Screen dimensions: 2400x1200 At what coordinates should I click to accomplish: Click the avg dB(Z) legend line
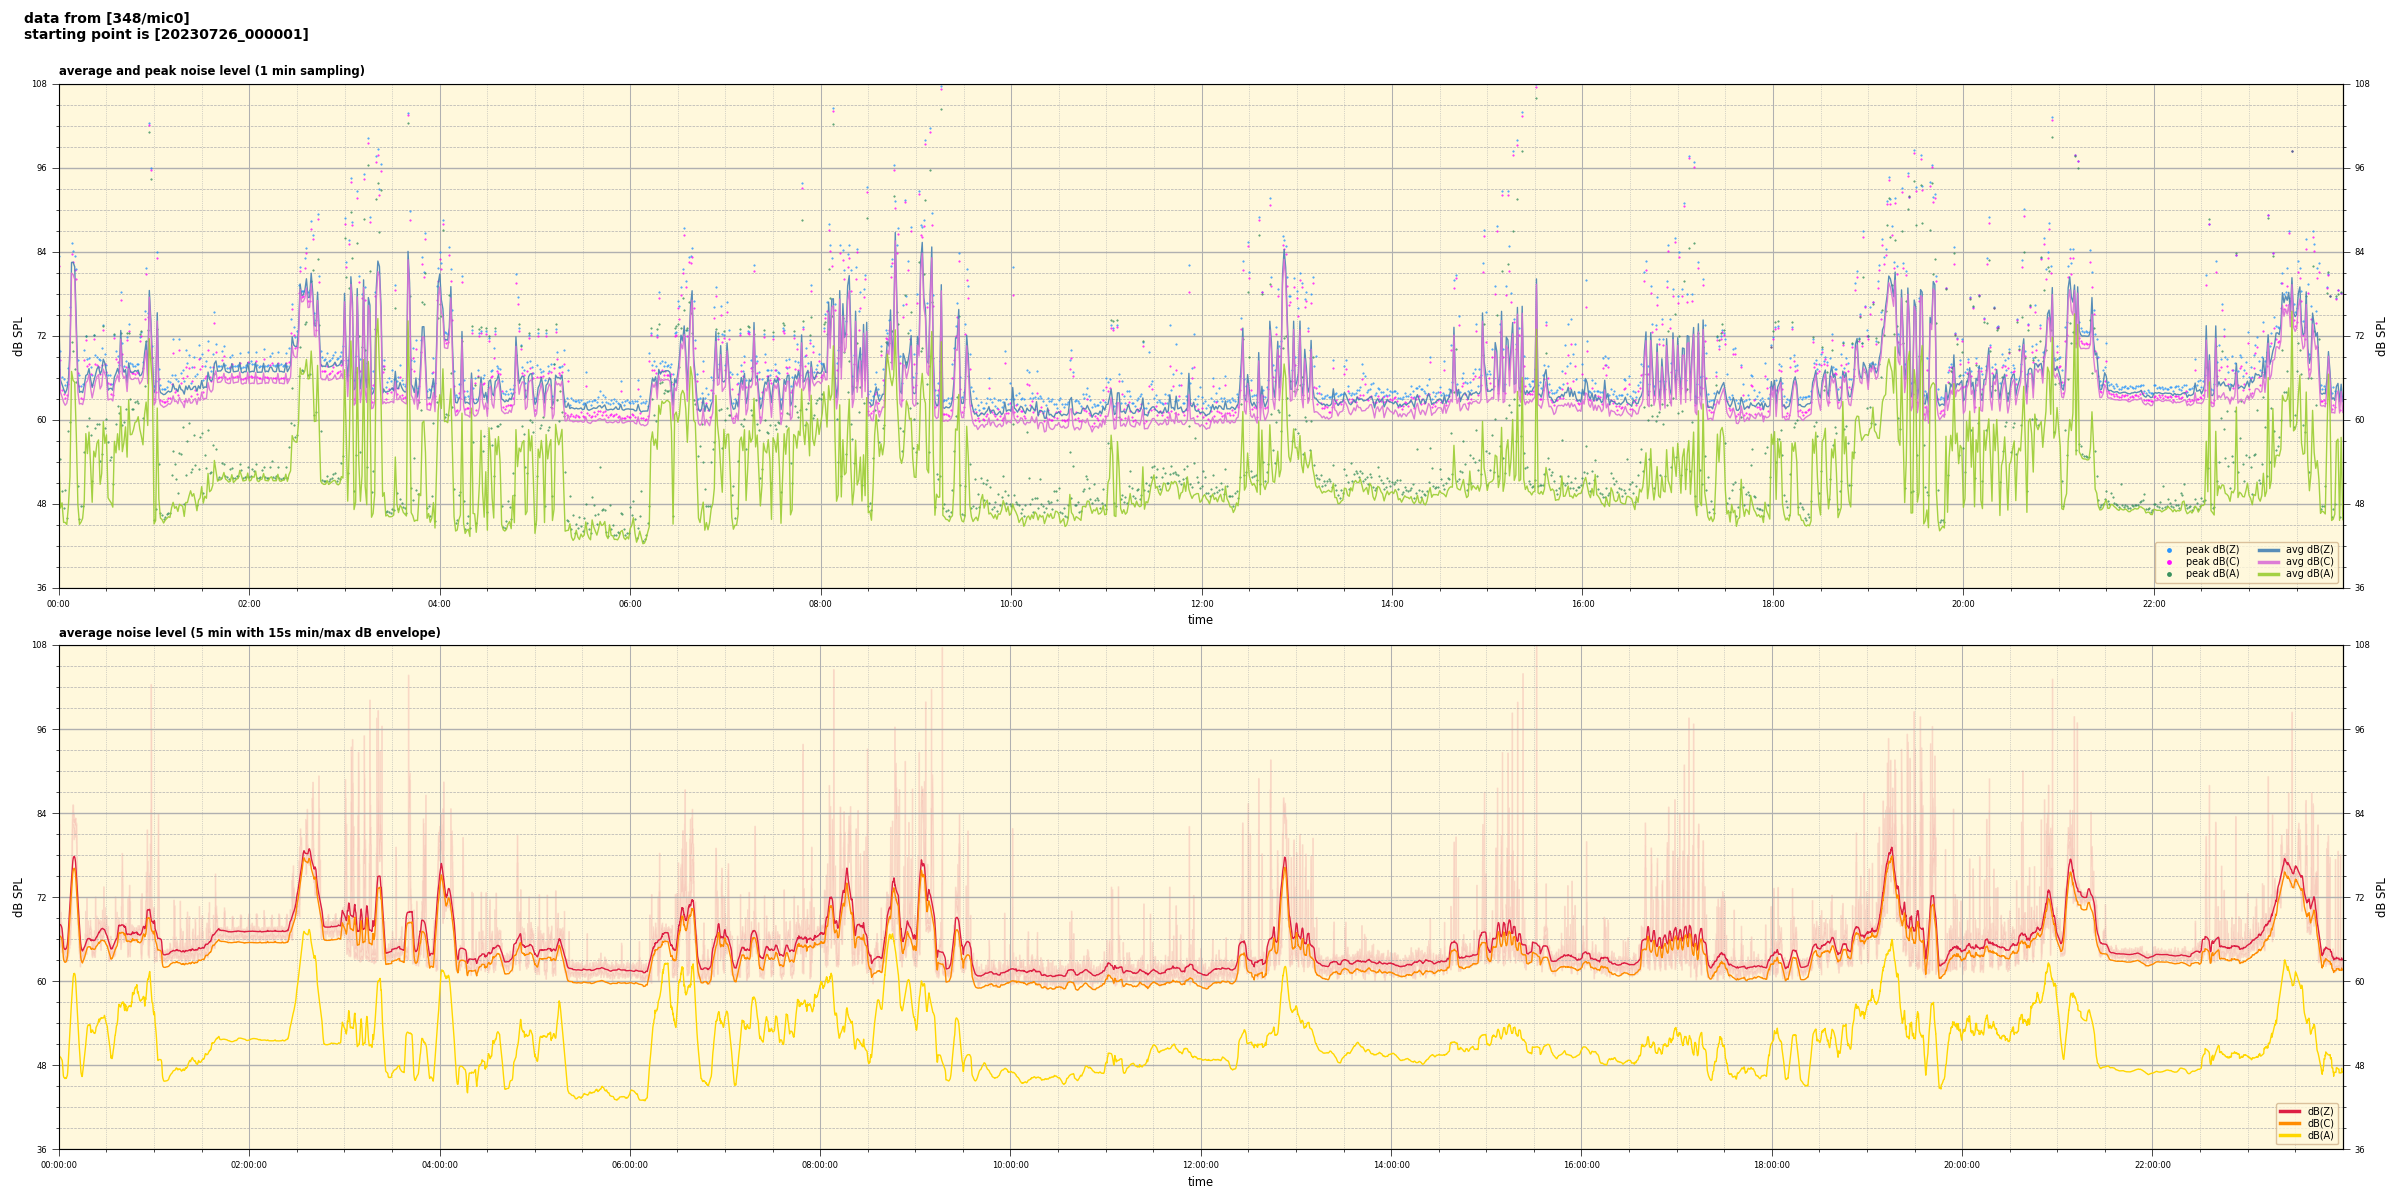click(2268, 550)
